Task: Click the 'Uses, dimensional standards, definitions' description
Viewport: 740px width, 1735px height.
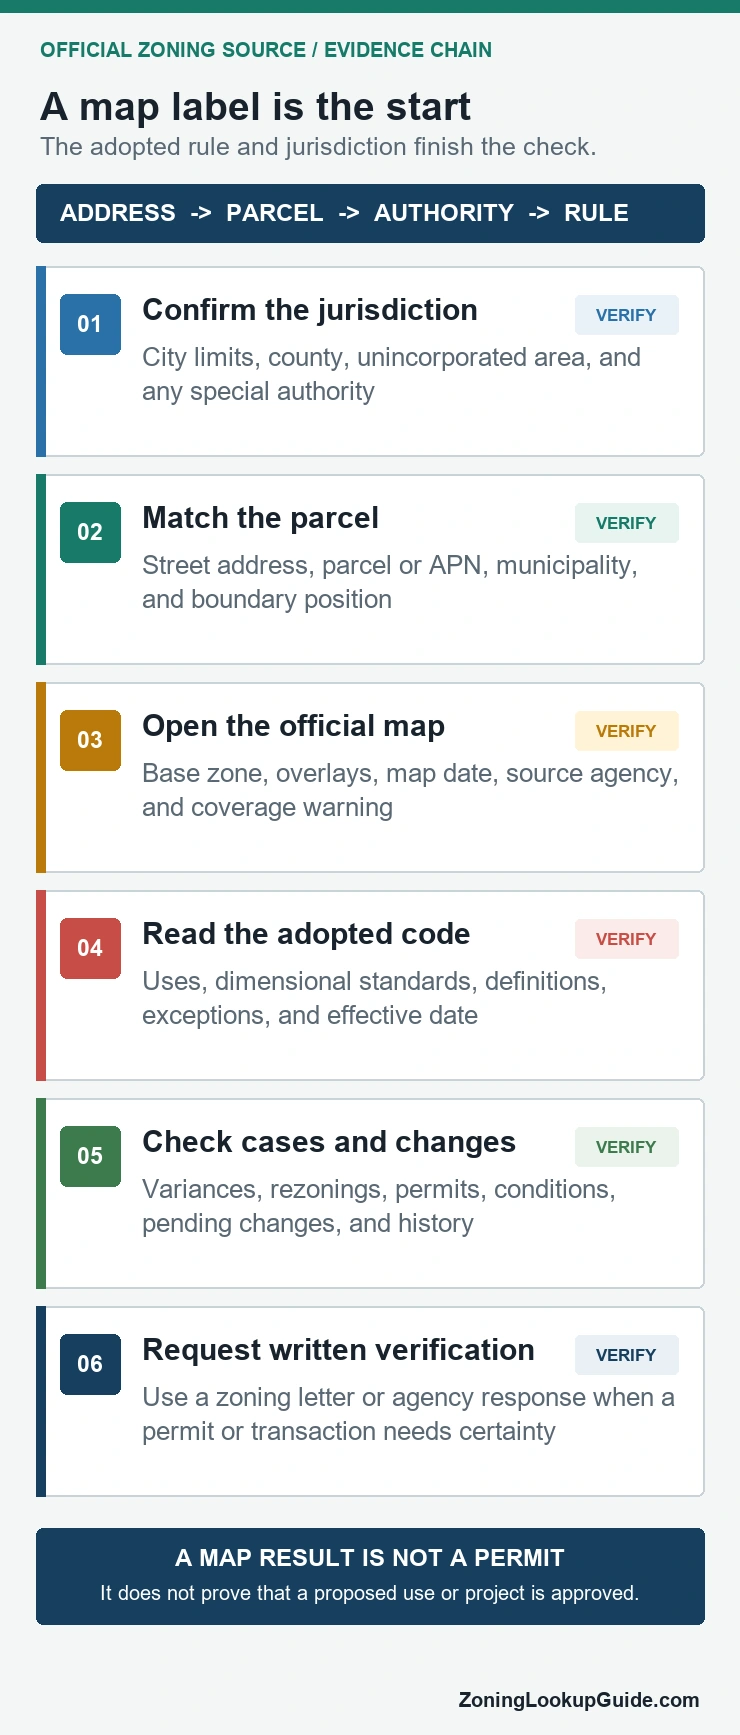Action: [x=374, y=998]
